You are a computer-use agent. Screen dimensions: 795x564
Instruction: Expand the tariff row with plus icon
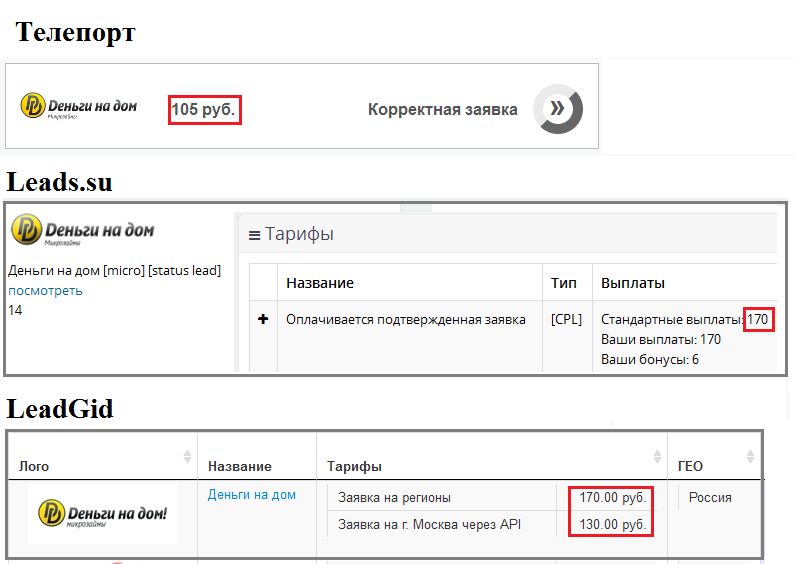(263, 319)
